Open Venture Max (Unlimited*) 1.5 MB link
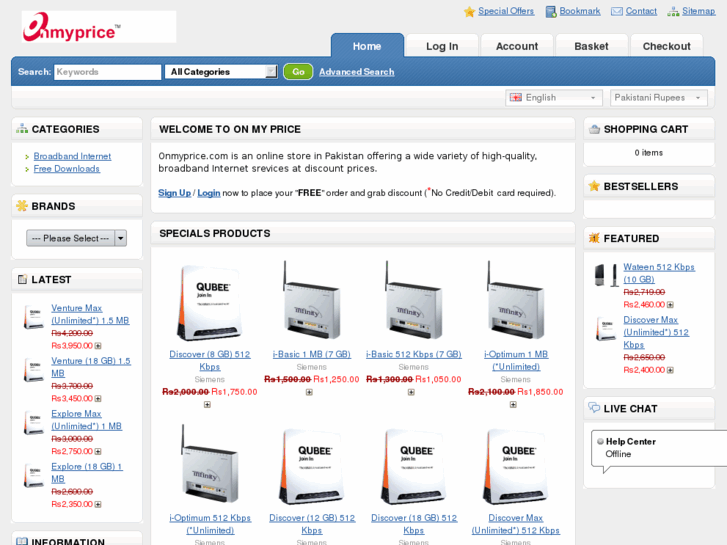This screenshot has height=545, width=727. pos(90,314)
